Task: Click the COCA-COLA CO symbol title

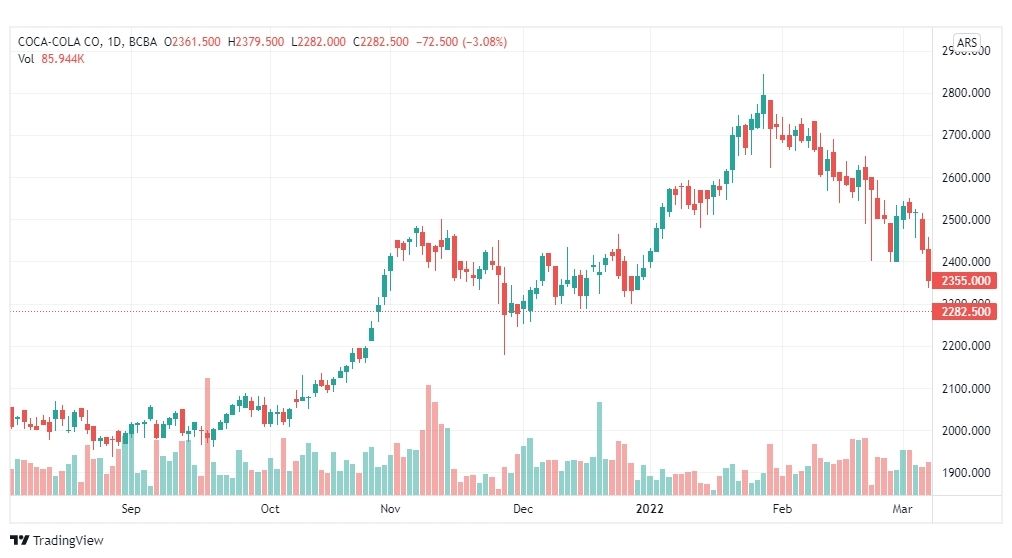Action: tap(59, 42)
